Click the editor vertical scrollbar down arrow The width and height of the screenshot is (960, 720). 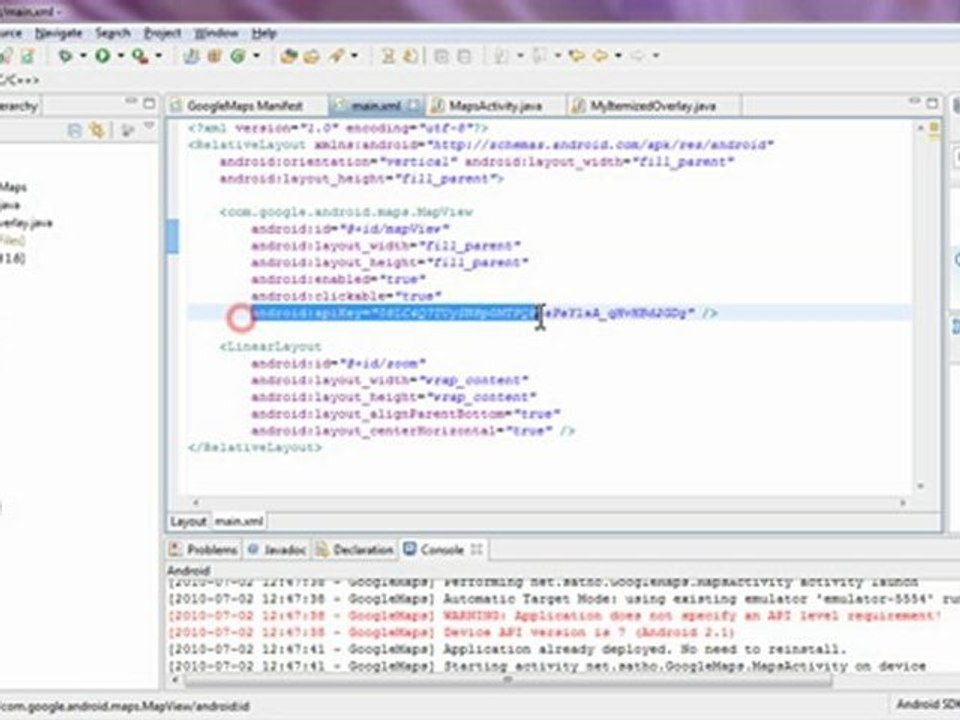[x=920, y=486]
